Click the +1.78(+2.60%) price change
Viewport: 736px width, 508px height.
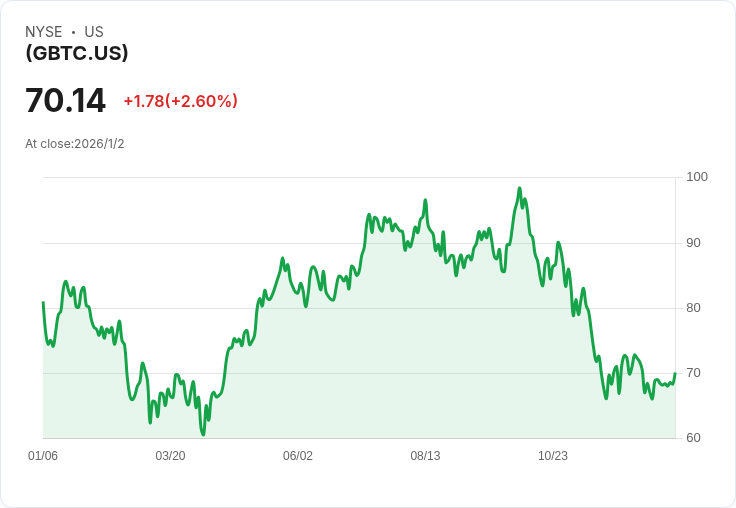click(180, 101)
